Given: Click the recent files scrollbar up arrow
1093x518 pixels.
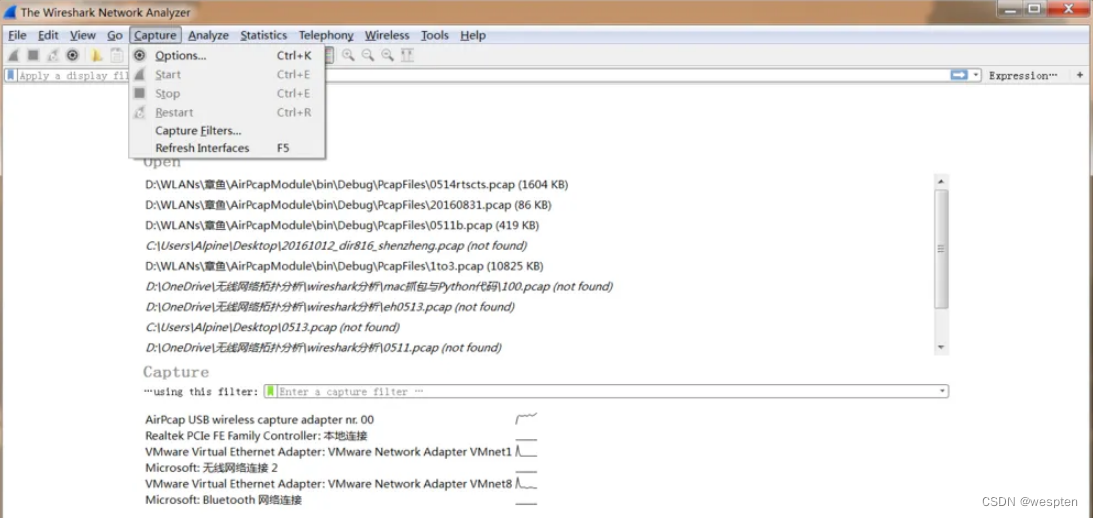Looking at the screenshot, I should [x=941, y=181].
